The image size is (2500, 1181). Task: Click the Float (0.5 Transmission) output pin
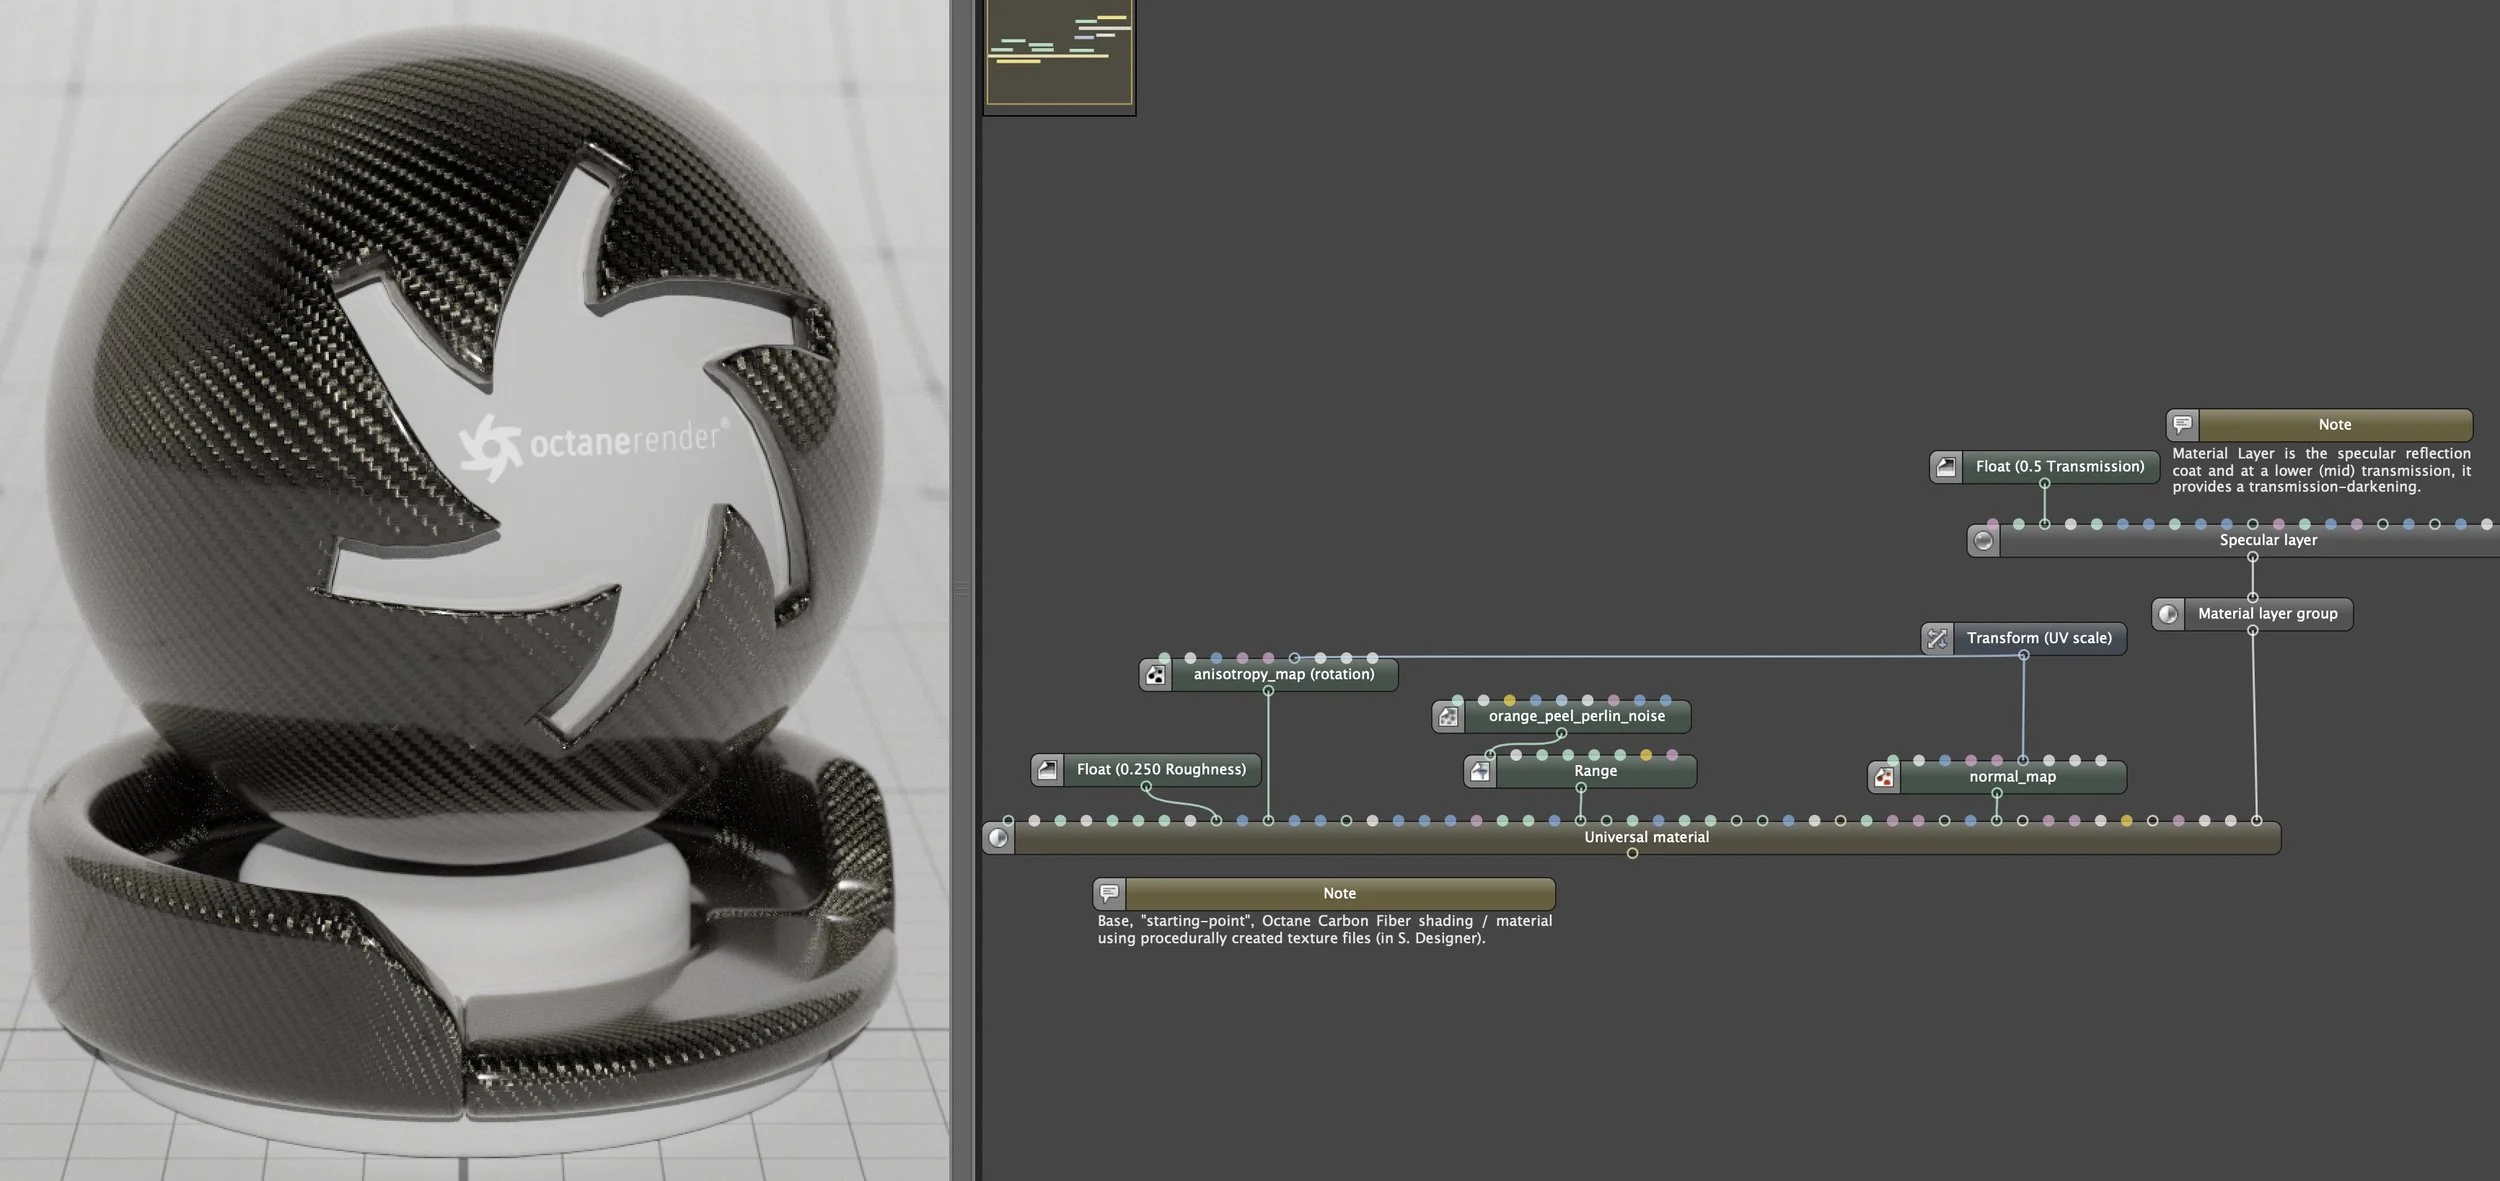tap(2044, 483)
